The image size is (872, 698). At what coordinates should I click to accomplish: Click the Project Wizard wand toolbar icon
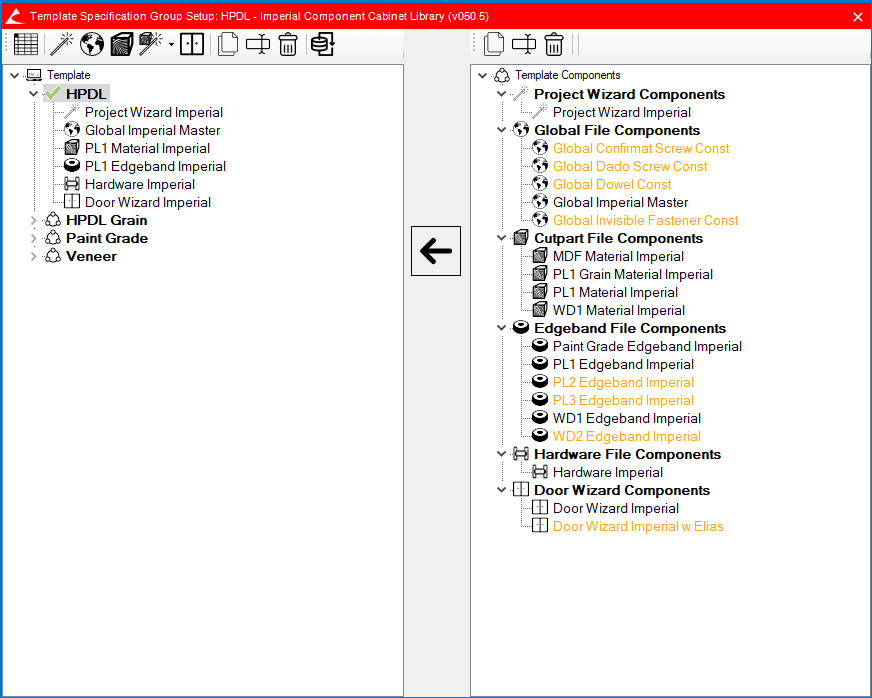click(x=62, y=44)
